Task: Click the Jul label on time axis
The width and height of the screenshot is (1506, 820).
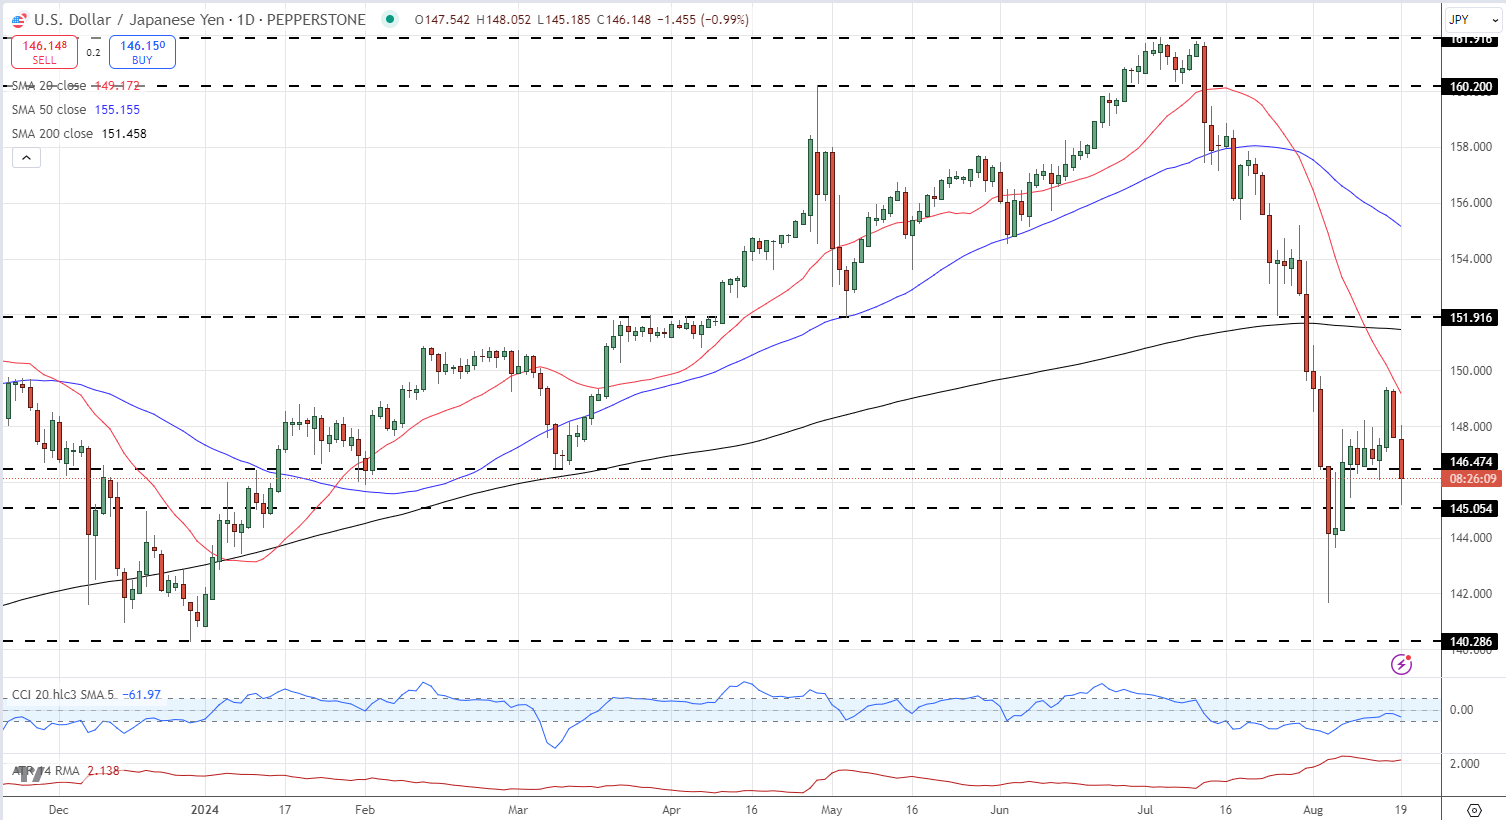Action: (1145, 810)
